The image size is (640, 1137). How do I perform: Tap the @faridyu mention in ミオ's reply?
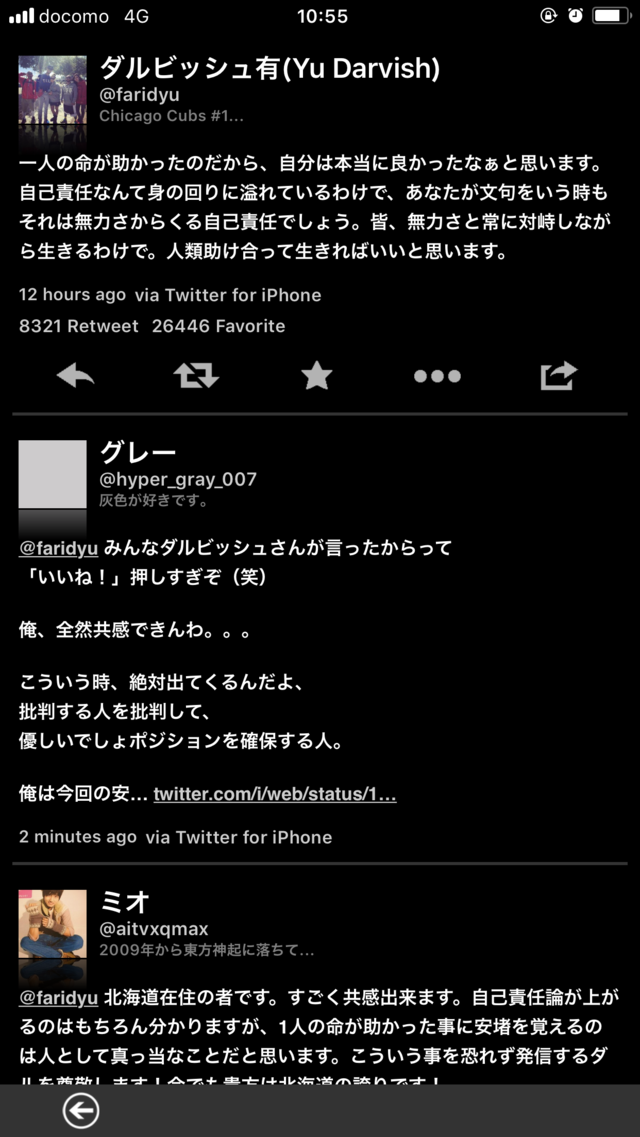point(58,999)
